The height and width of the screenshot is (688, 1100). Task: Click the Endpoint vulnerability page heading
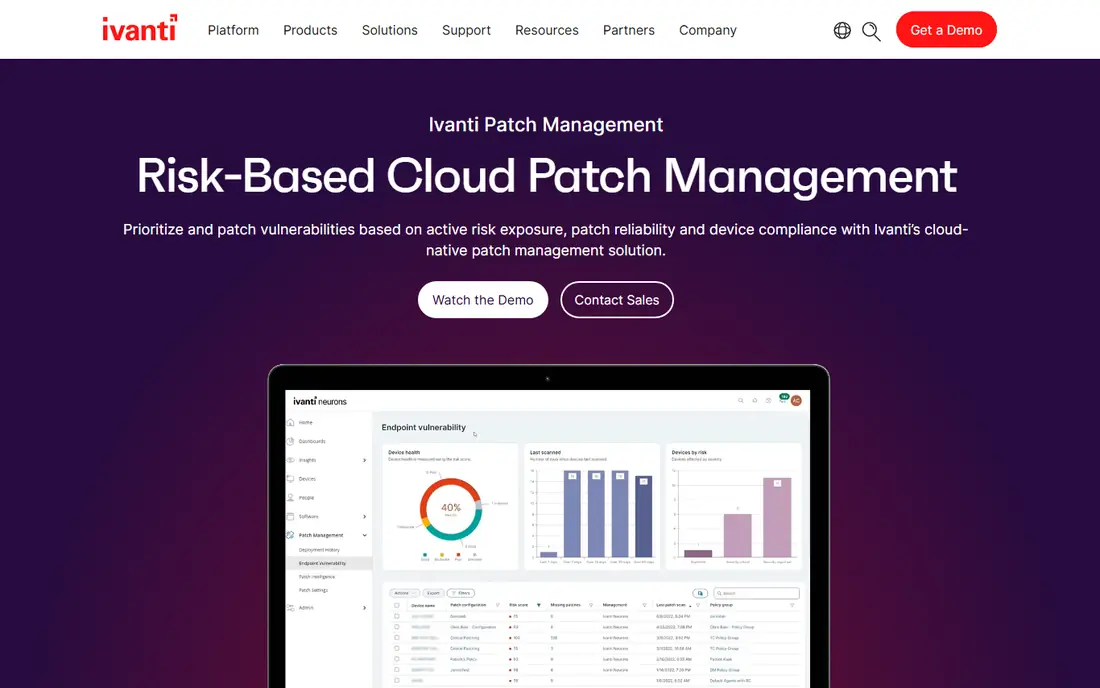tap(424, 427)
